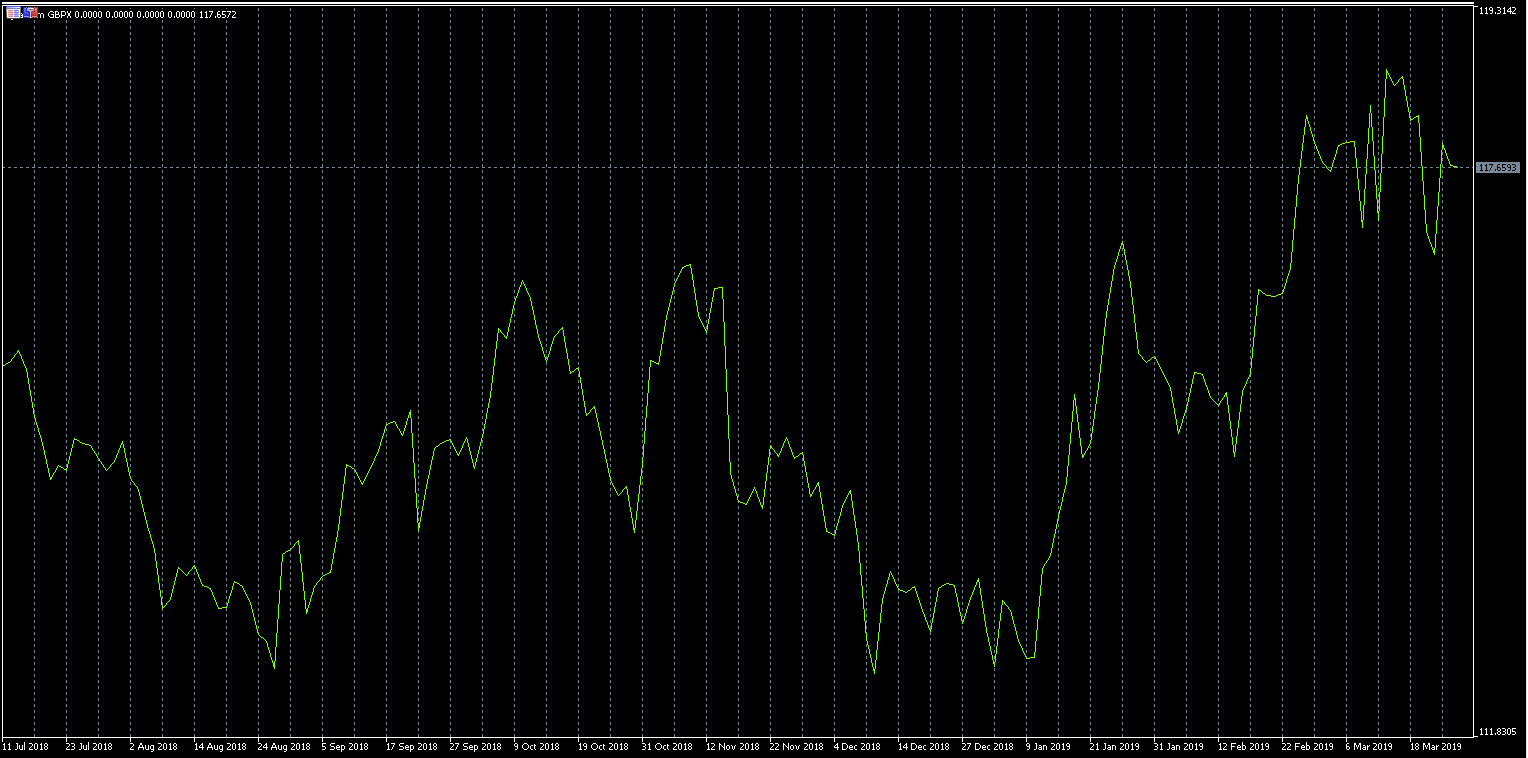The width and height of the screenshot is (1528, 758).
Task: Select the 4 Dec 2018 date label
Action: pos(857,747)
